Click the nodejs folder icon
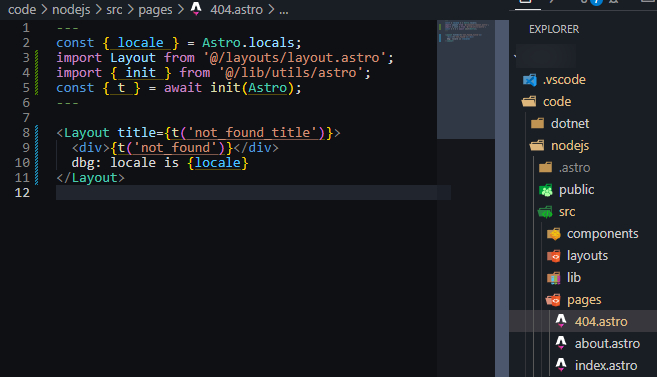 coord(537,146)
